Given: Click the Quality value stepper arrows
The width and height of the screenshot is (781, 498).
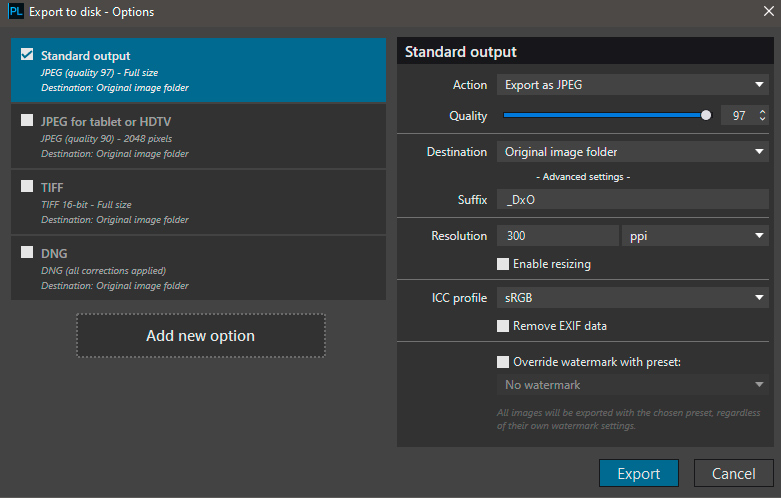Looking at the screenshot, I should point(763,116).
